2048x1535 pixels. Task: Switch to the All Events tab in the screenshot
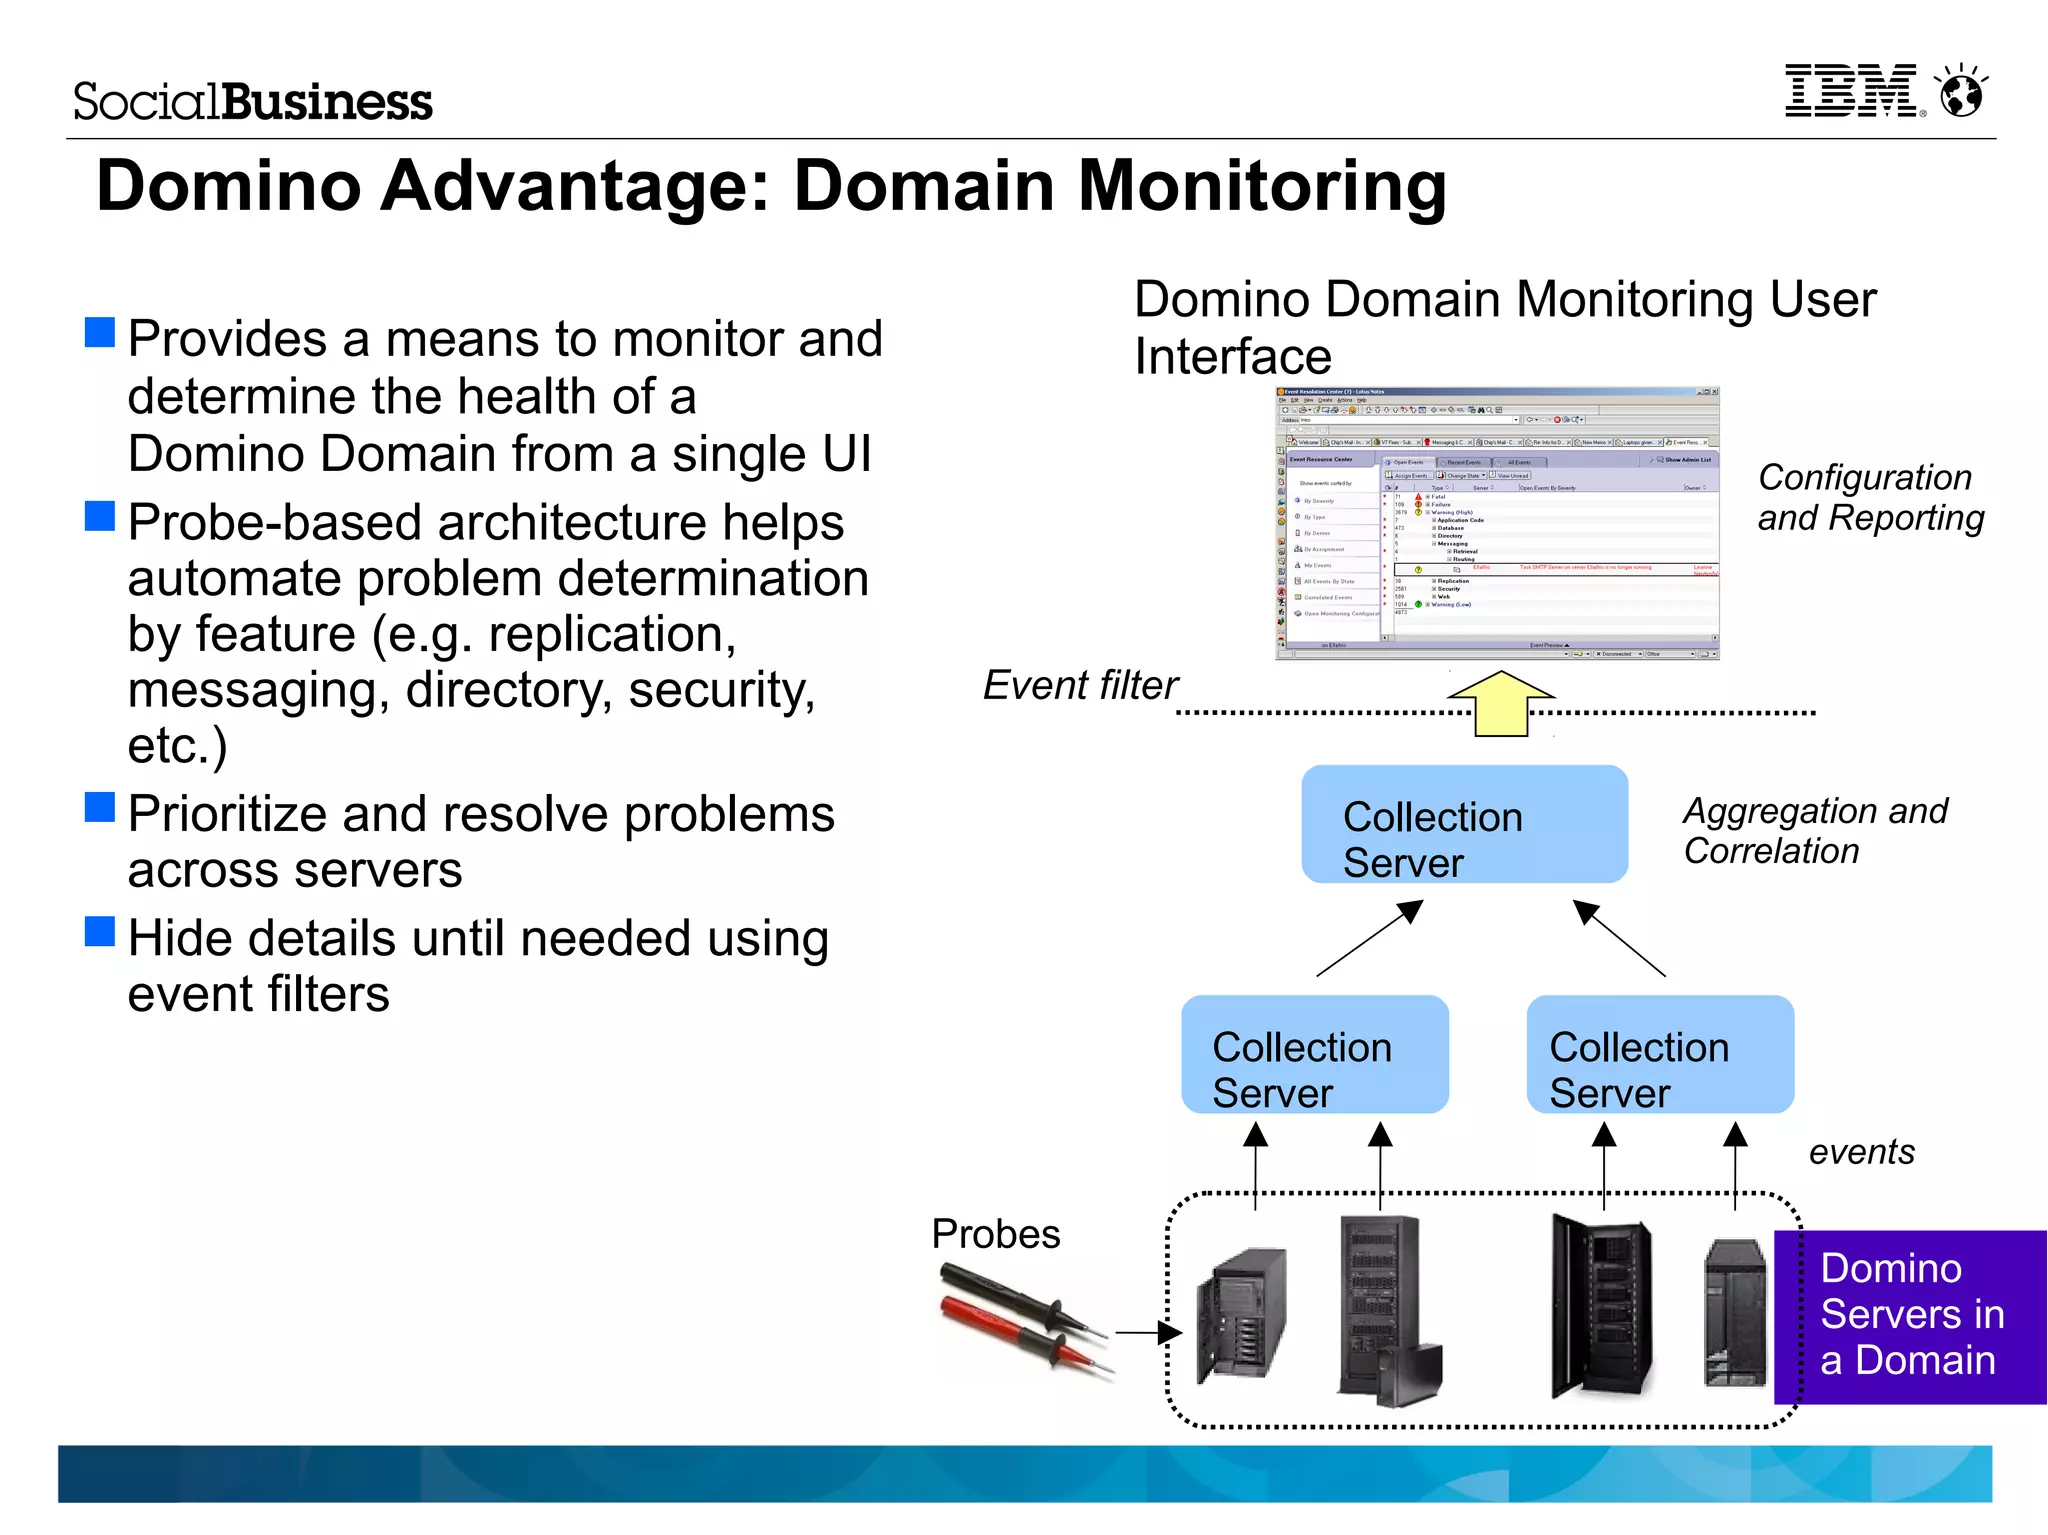pos(1519,462)
